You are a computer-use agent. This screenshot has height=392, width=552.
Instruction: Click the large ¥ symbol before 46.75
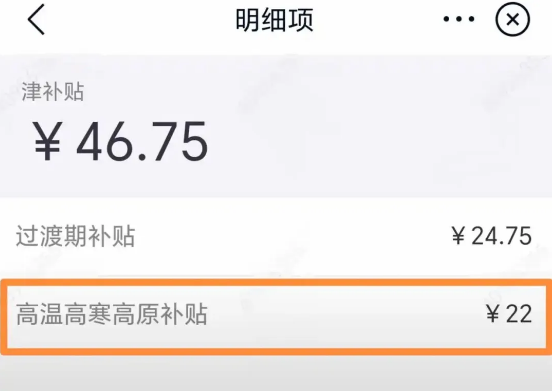pyautogui.click(x=48, y=141)
